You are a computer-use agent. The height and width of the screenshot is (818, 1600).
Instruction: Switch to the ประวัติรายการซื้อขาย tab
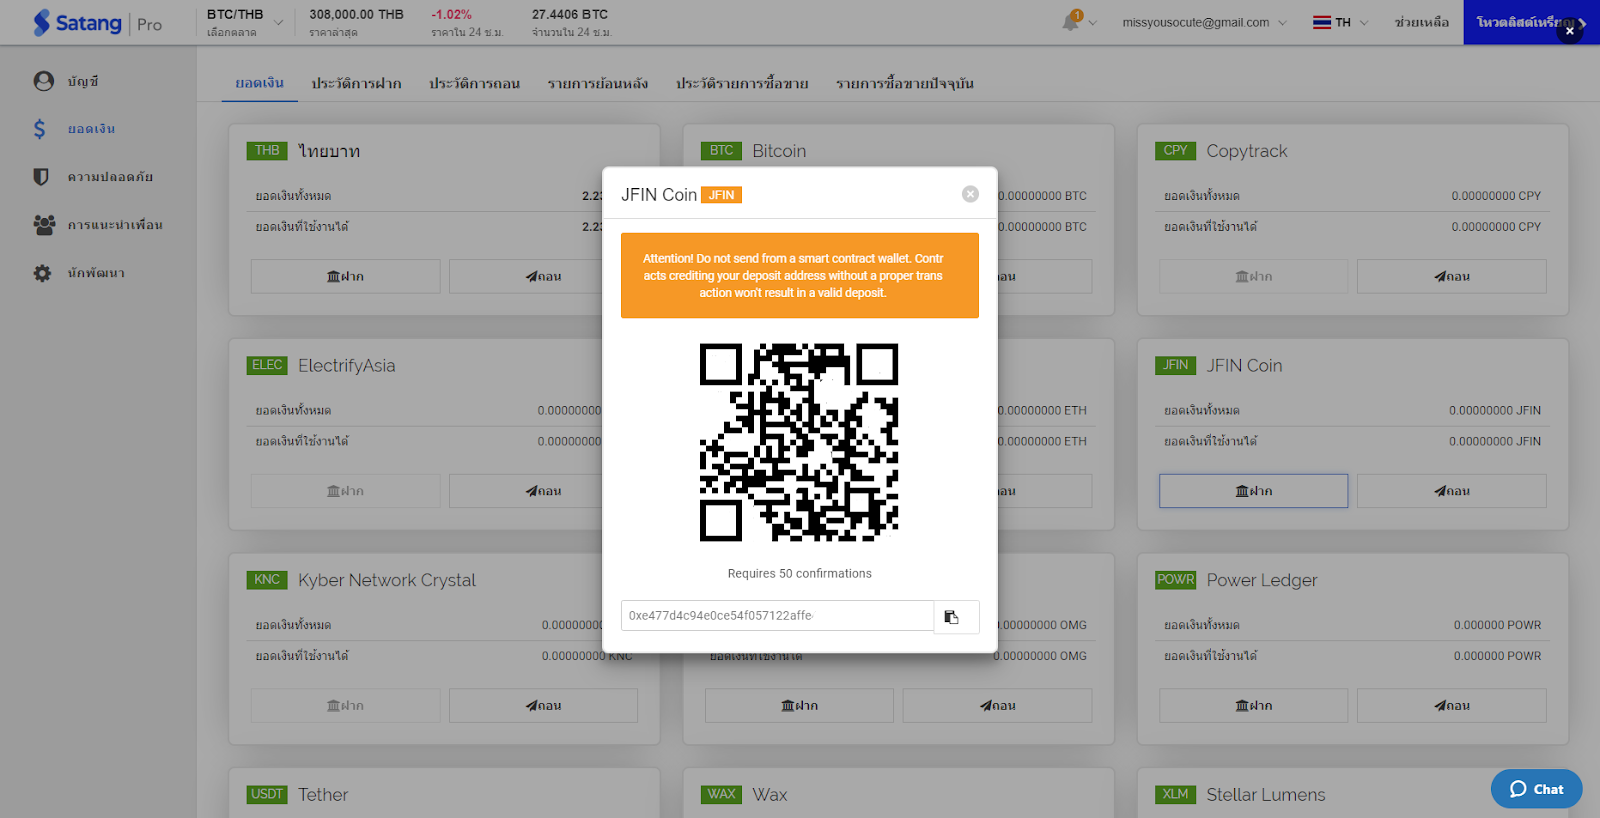pyautogui.click(x=741, y=83)
